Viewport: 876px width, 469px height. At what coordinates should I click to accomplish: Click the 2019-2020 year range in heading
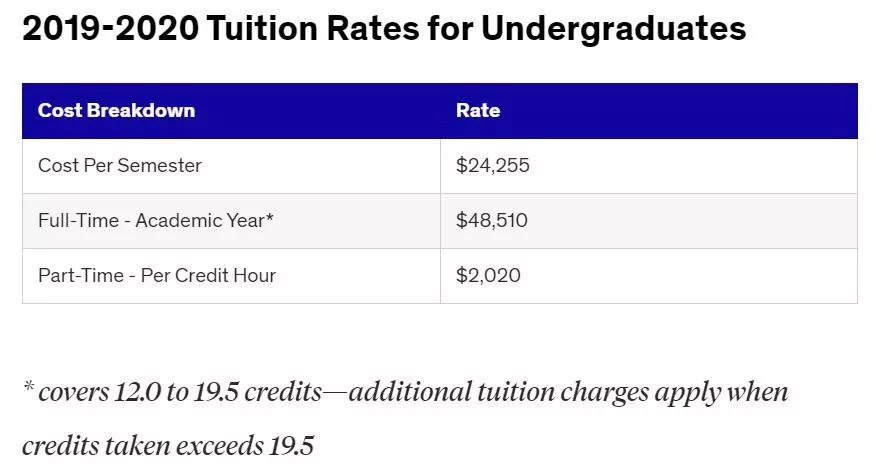tap(111, 28)
